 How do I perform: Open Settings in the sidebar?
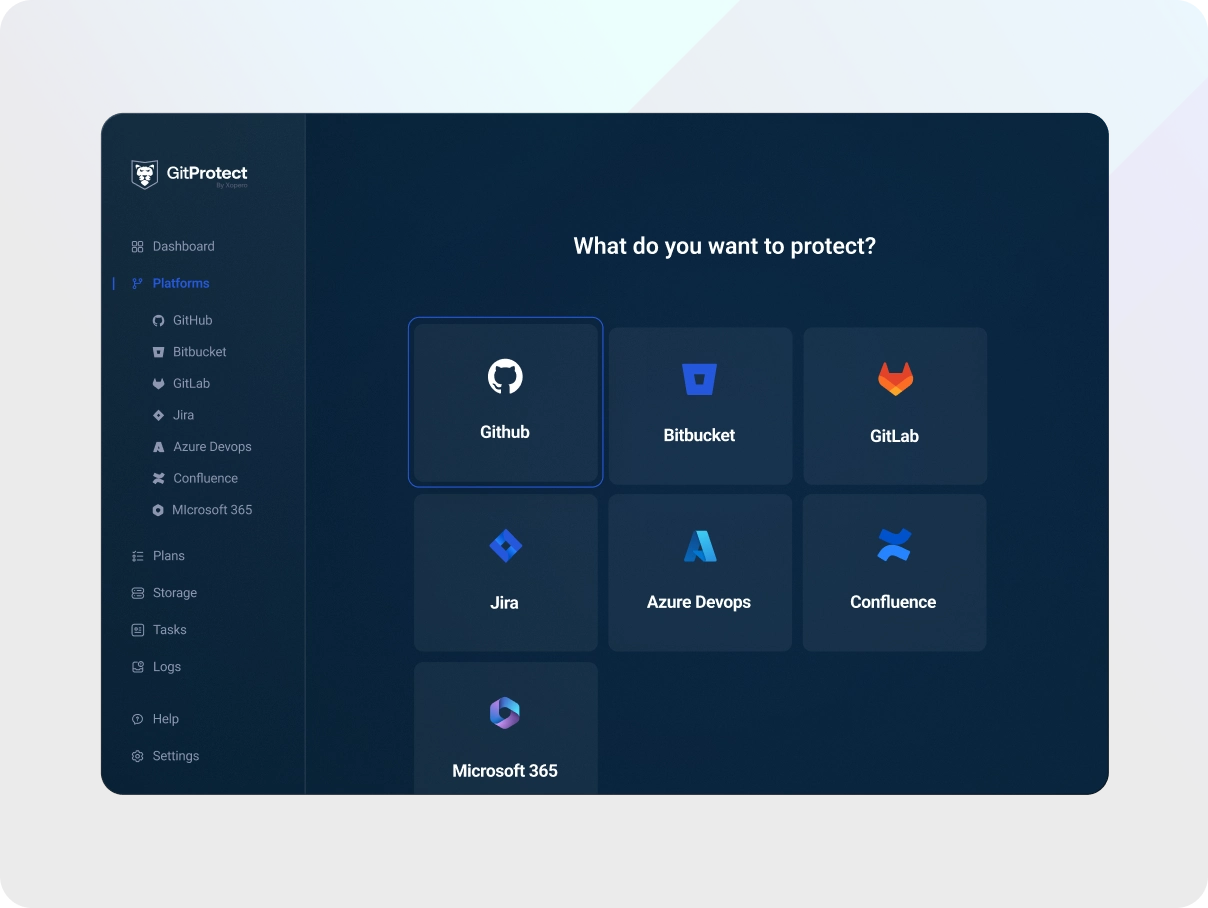[176, 756]
